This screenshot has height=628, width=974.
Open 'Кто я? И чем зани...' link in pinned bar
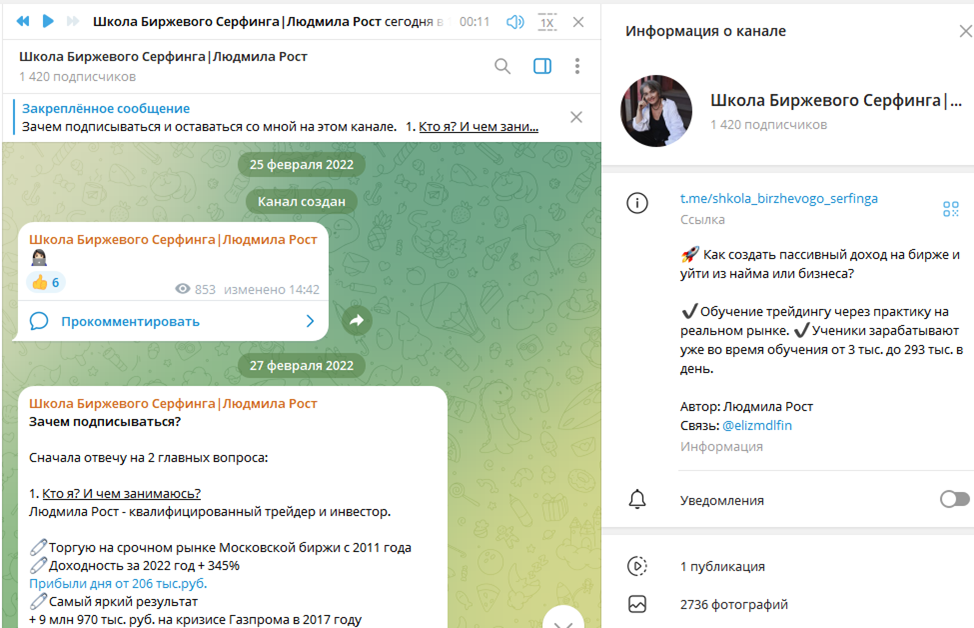[478, 127]
